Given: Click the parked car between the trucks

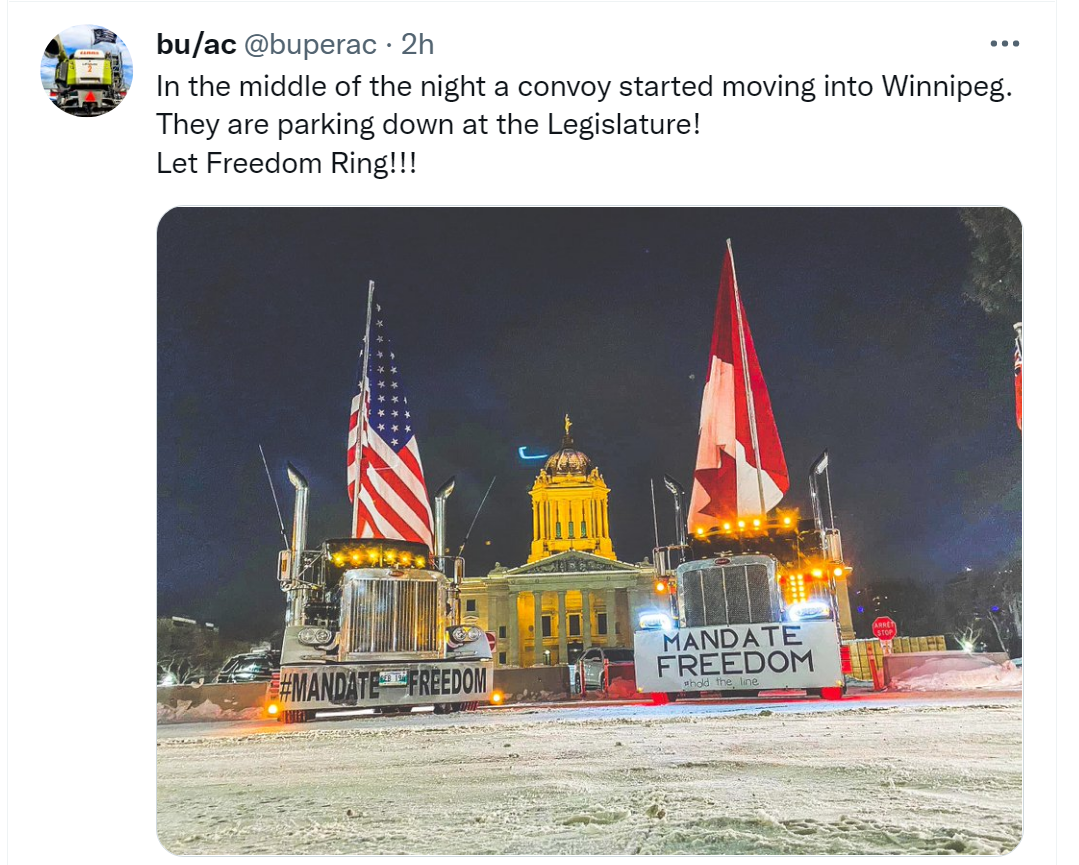Looking at the screenshot, I should point(603,669).
